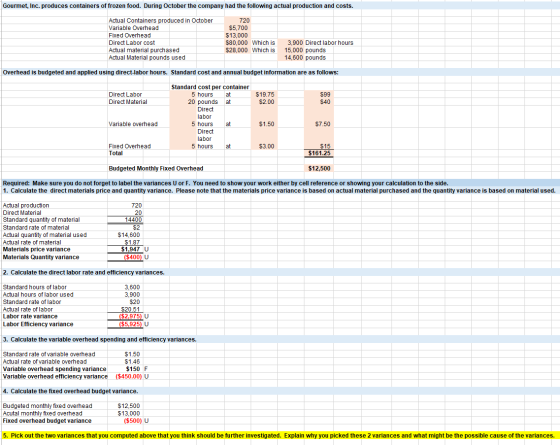Click the yellow highlighted question 5 row
Image resolution: width=560 pixels, height=445 pixels.
click(x=280, y=436)
